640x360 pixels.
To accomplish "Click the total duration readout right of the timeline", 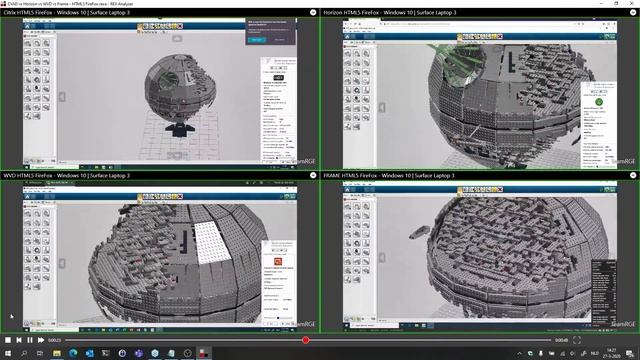I will pos(562,340).
